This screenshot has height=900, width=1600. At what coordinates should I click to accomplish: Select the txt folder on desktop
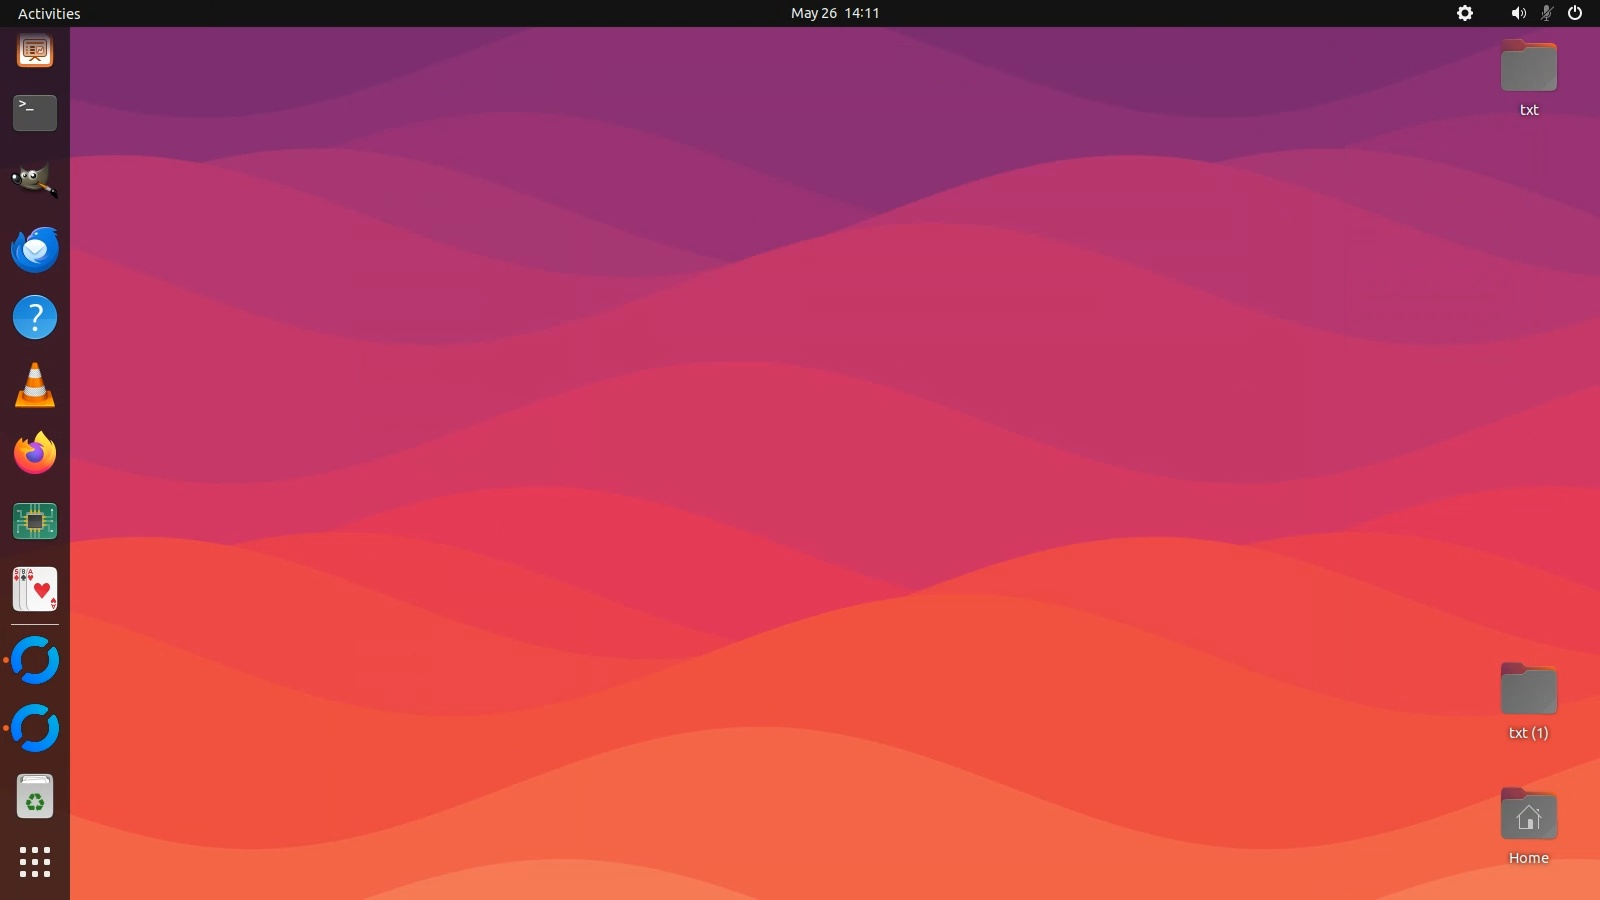coord(1528,68)
